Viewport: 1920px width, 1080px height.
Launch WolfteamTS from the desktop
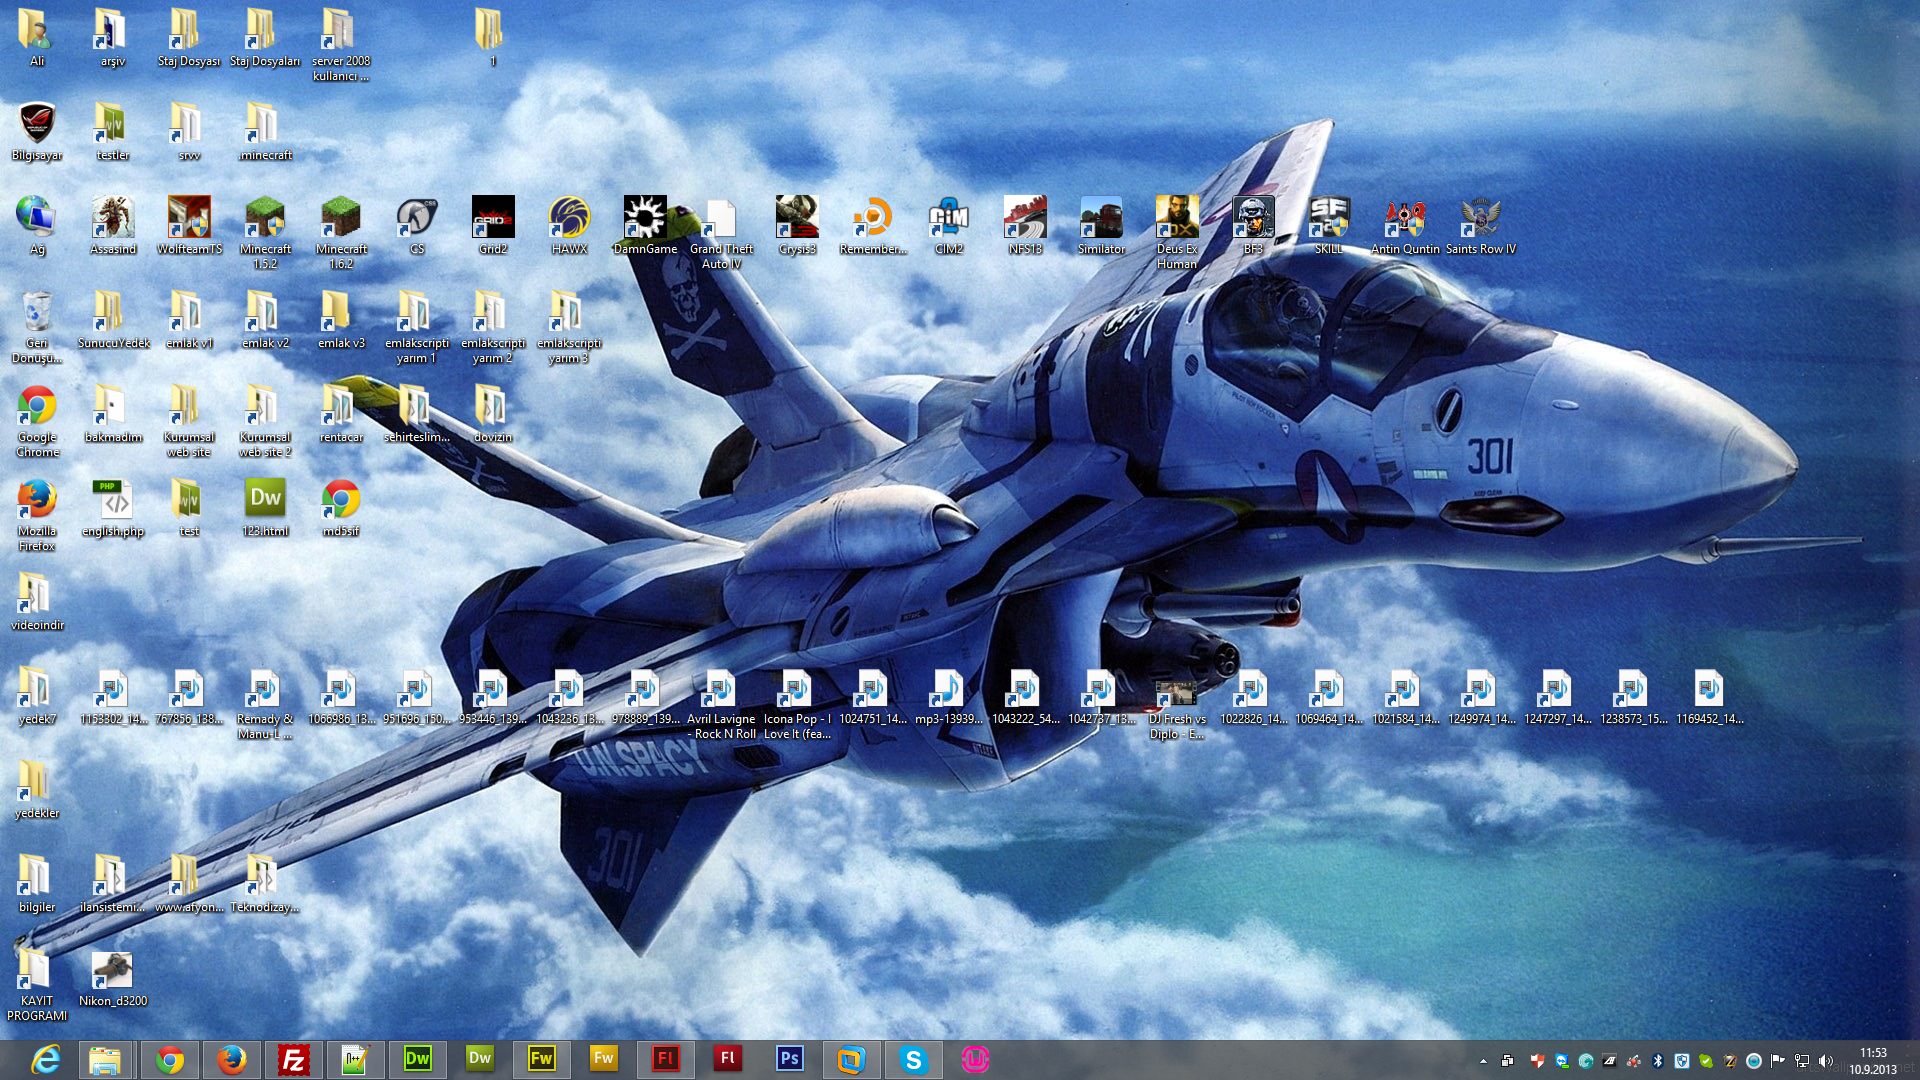189,226
